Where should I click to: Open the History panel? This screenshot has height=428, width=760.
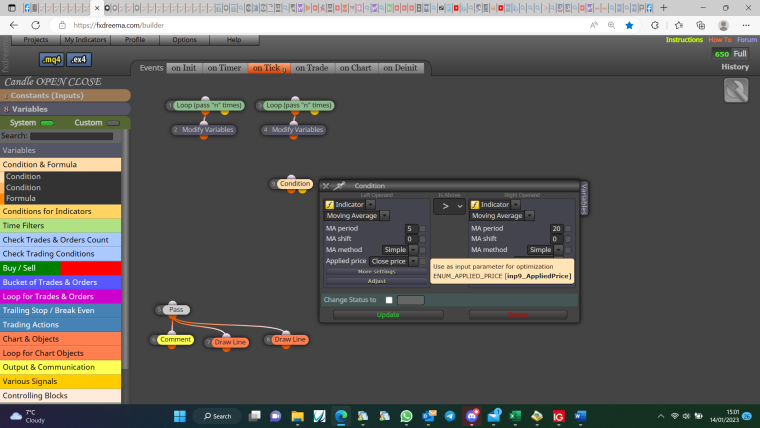coord(735,67)
